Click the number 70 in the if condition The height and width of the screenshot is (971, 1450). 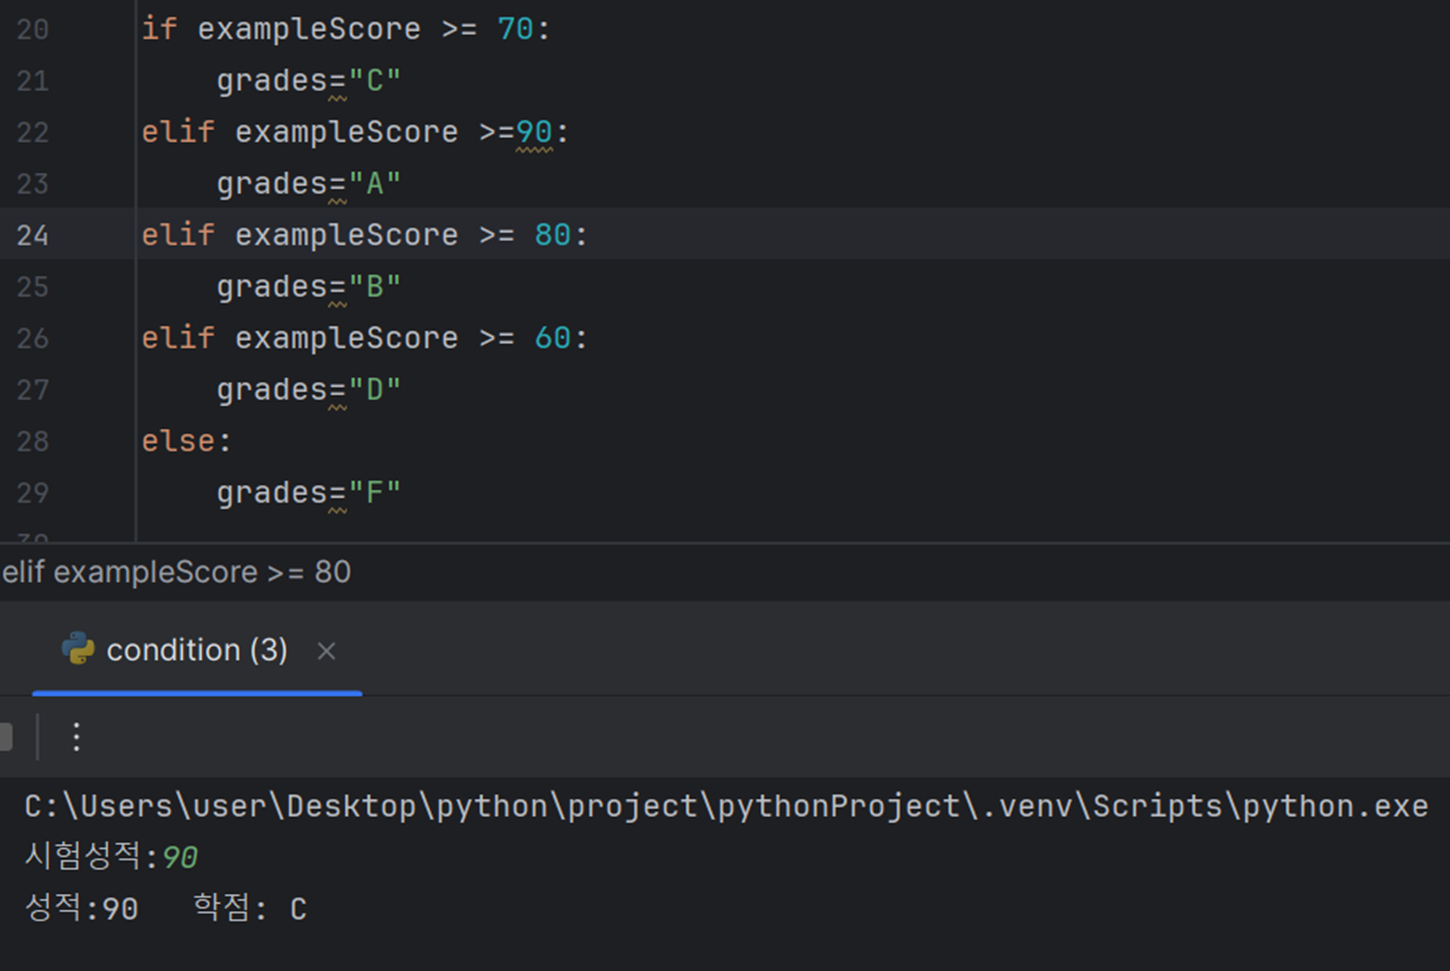[x=516, y=29]
